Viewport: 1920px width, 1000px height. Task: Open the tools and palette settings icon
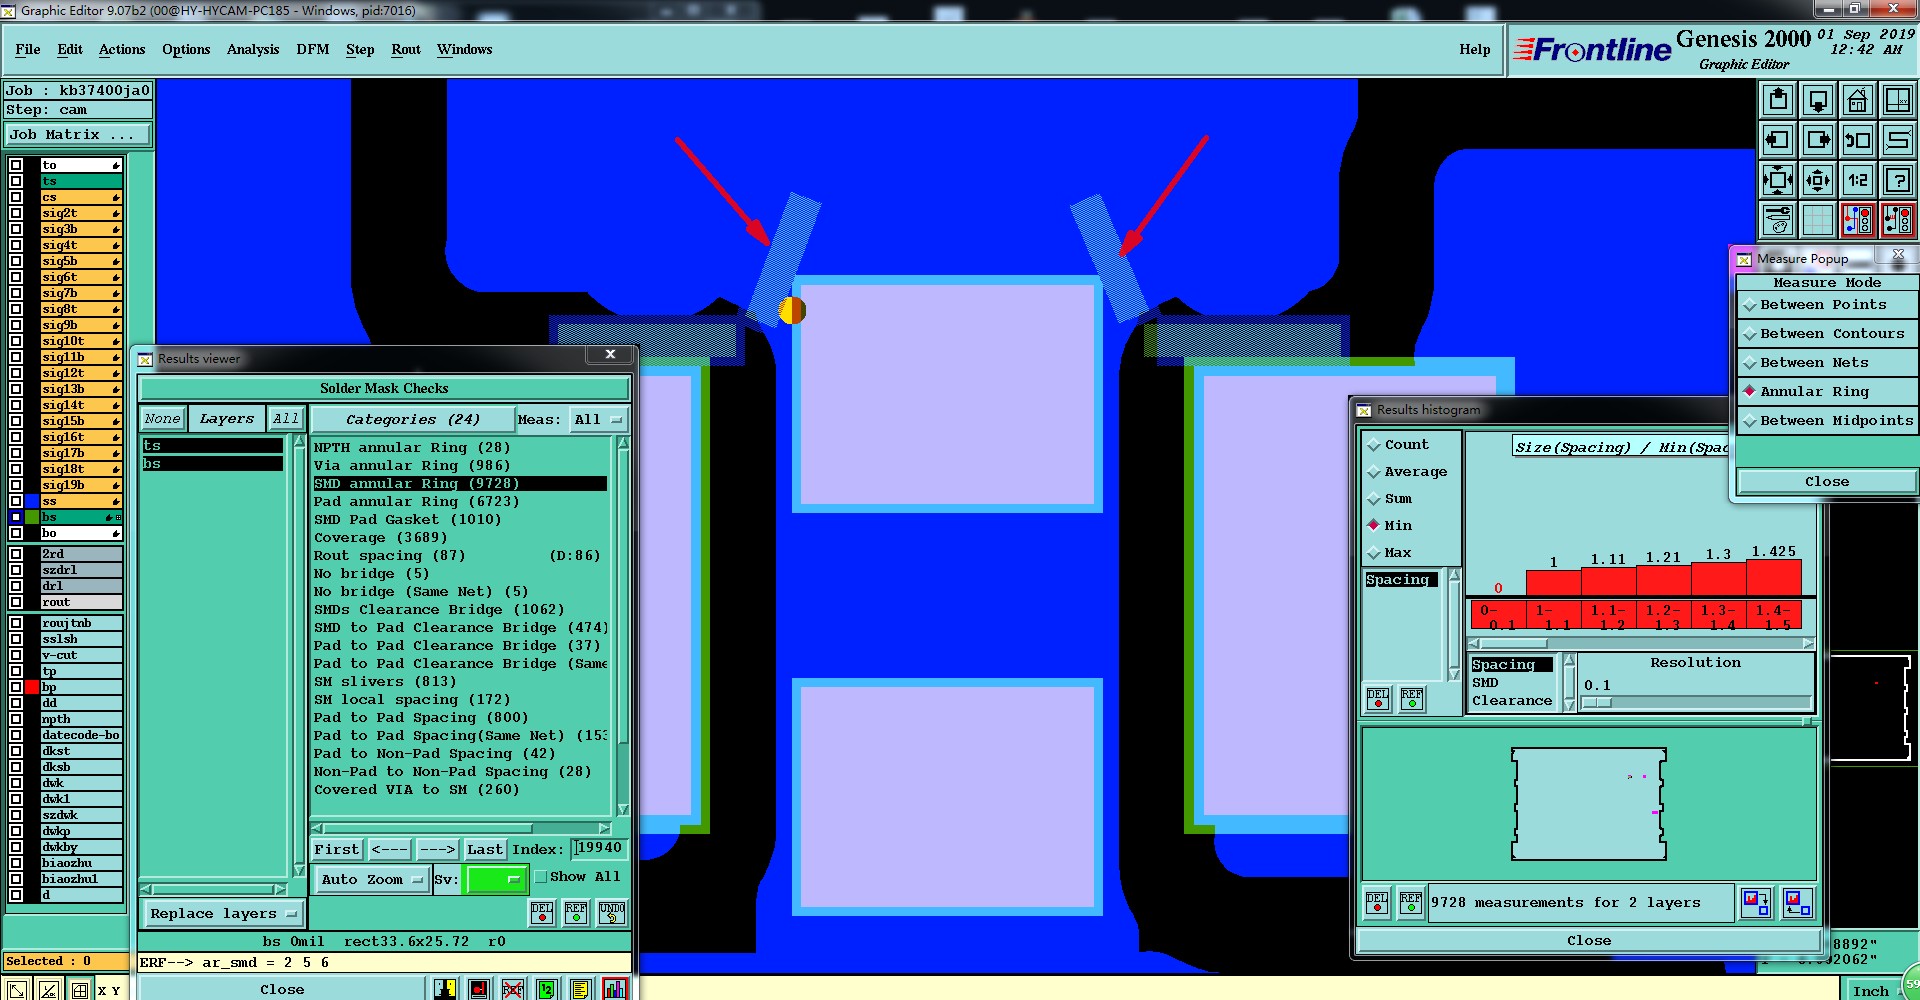tap(1778, 220)
